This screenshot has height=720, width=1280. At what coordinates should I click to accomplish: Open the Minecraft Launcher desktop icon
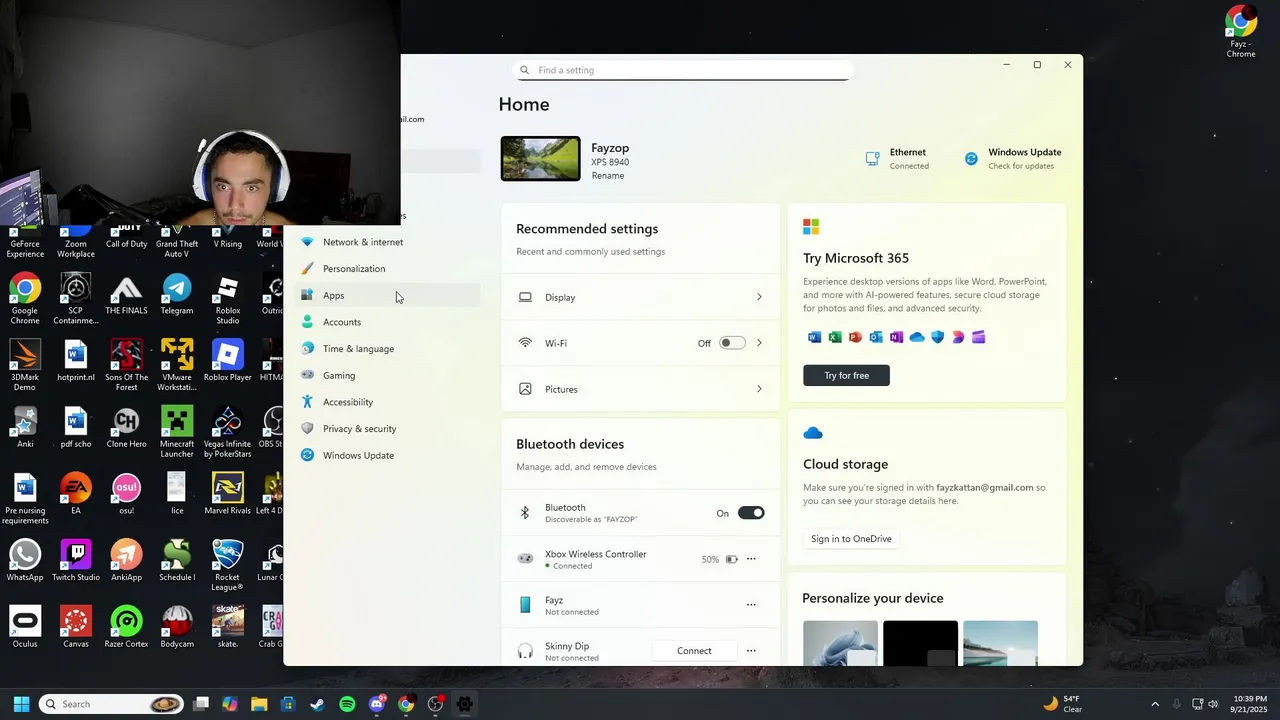pyautogui.click(x=177, y=432)
